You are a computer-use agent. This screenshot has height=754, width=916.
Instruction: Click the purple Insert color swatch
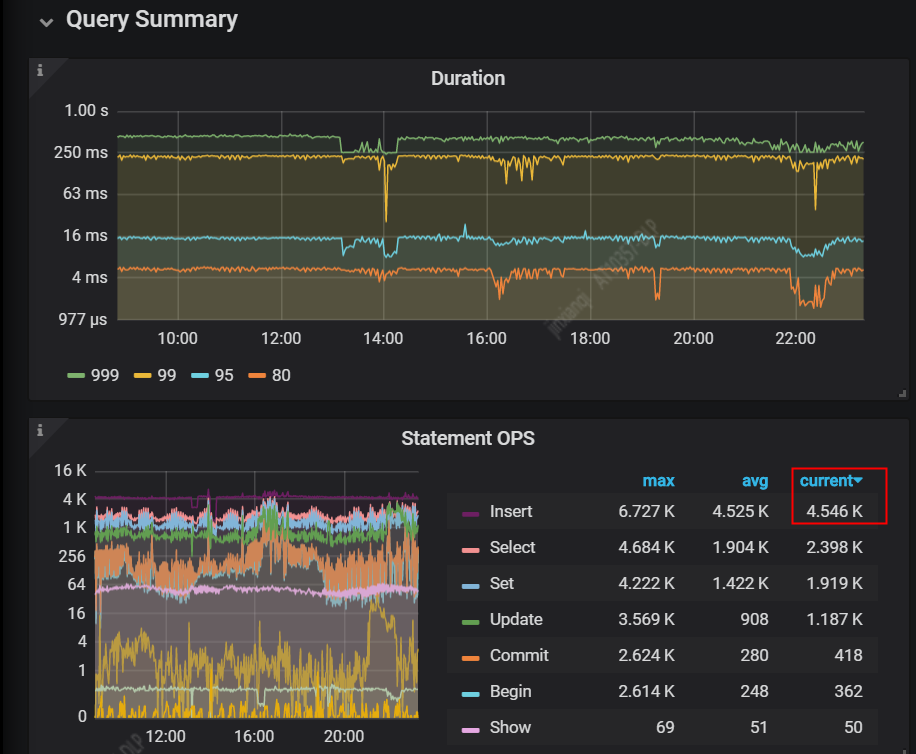470,514
